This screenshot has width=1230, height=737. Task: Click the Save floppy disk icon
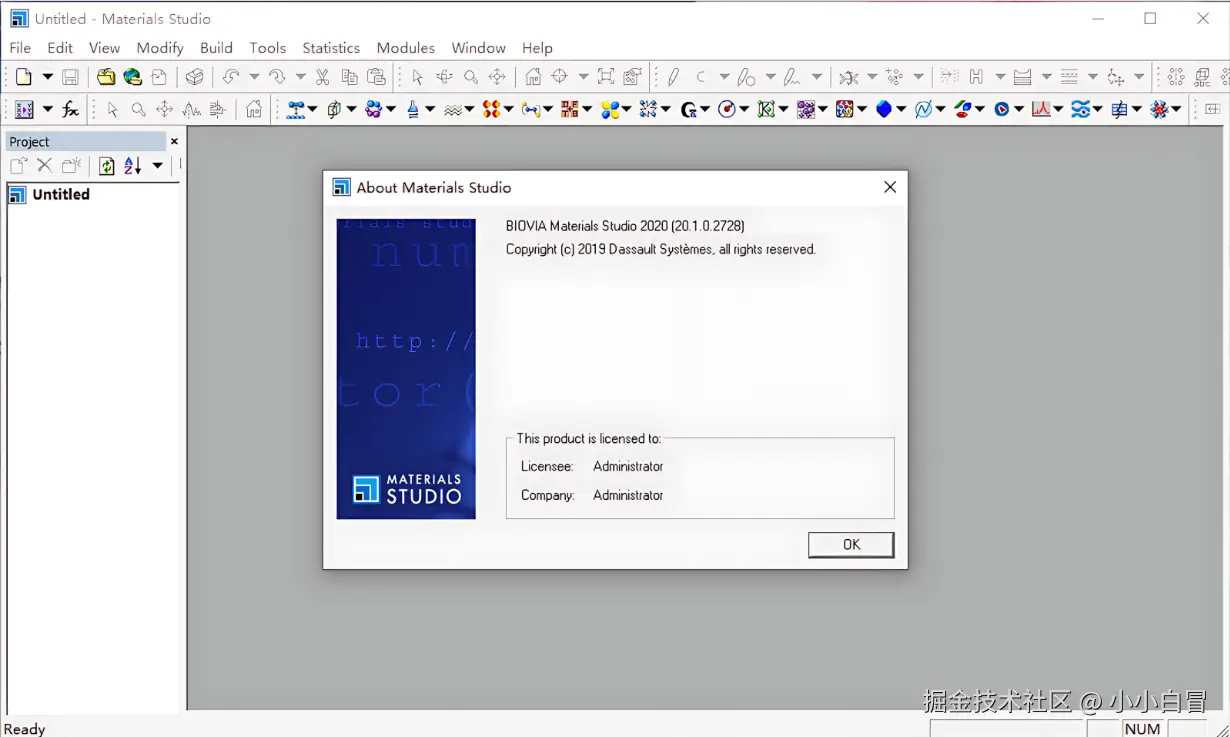pos(70,77)
